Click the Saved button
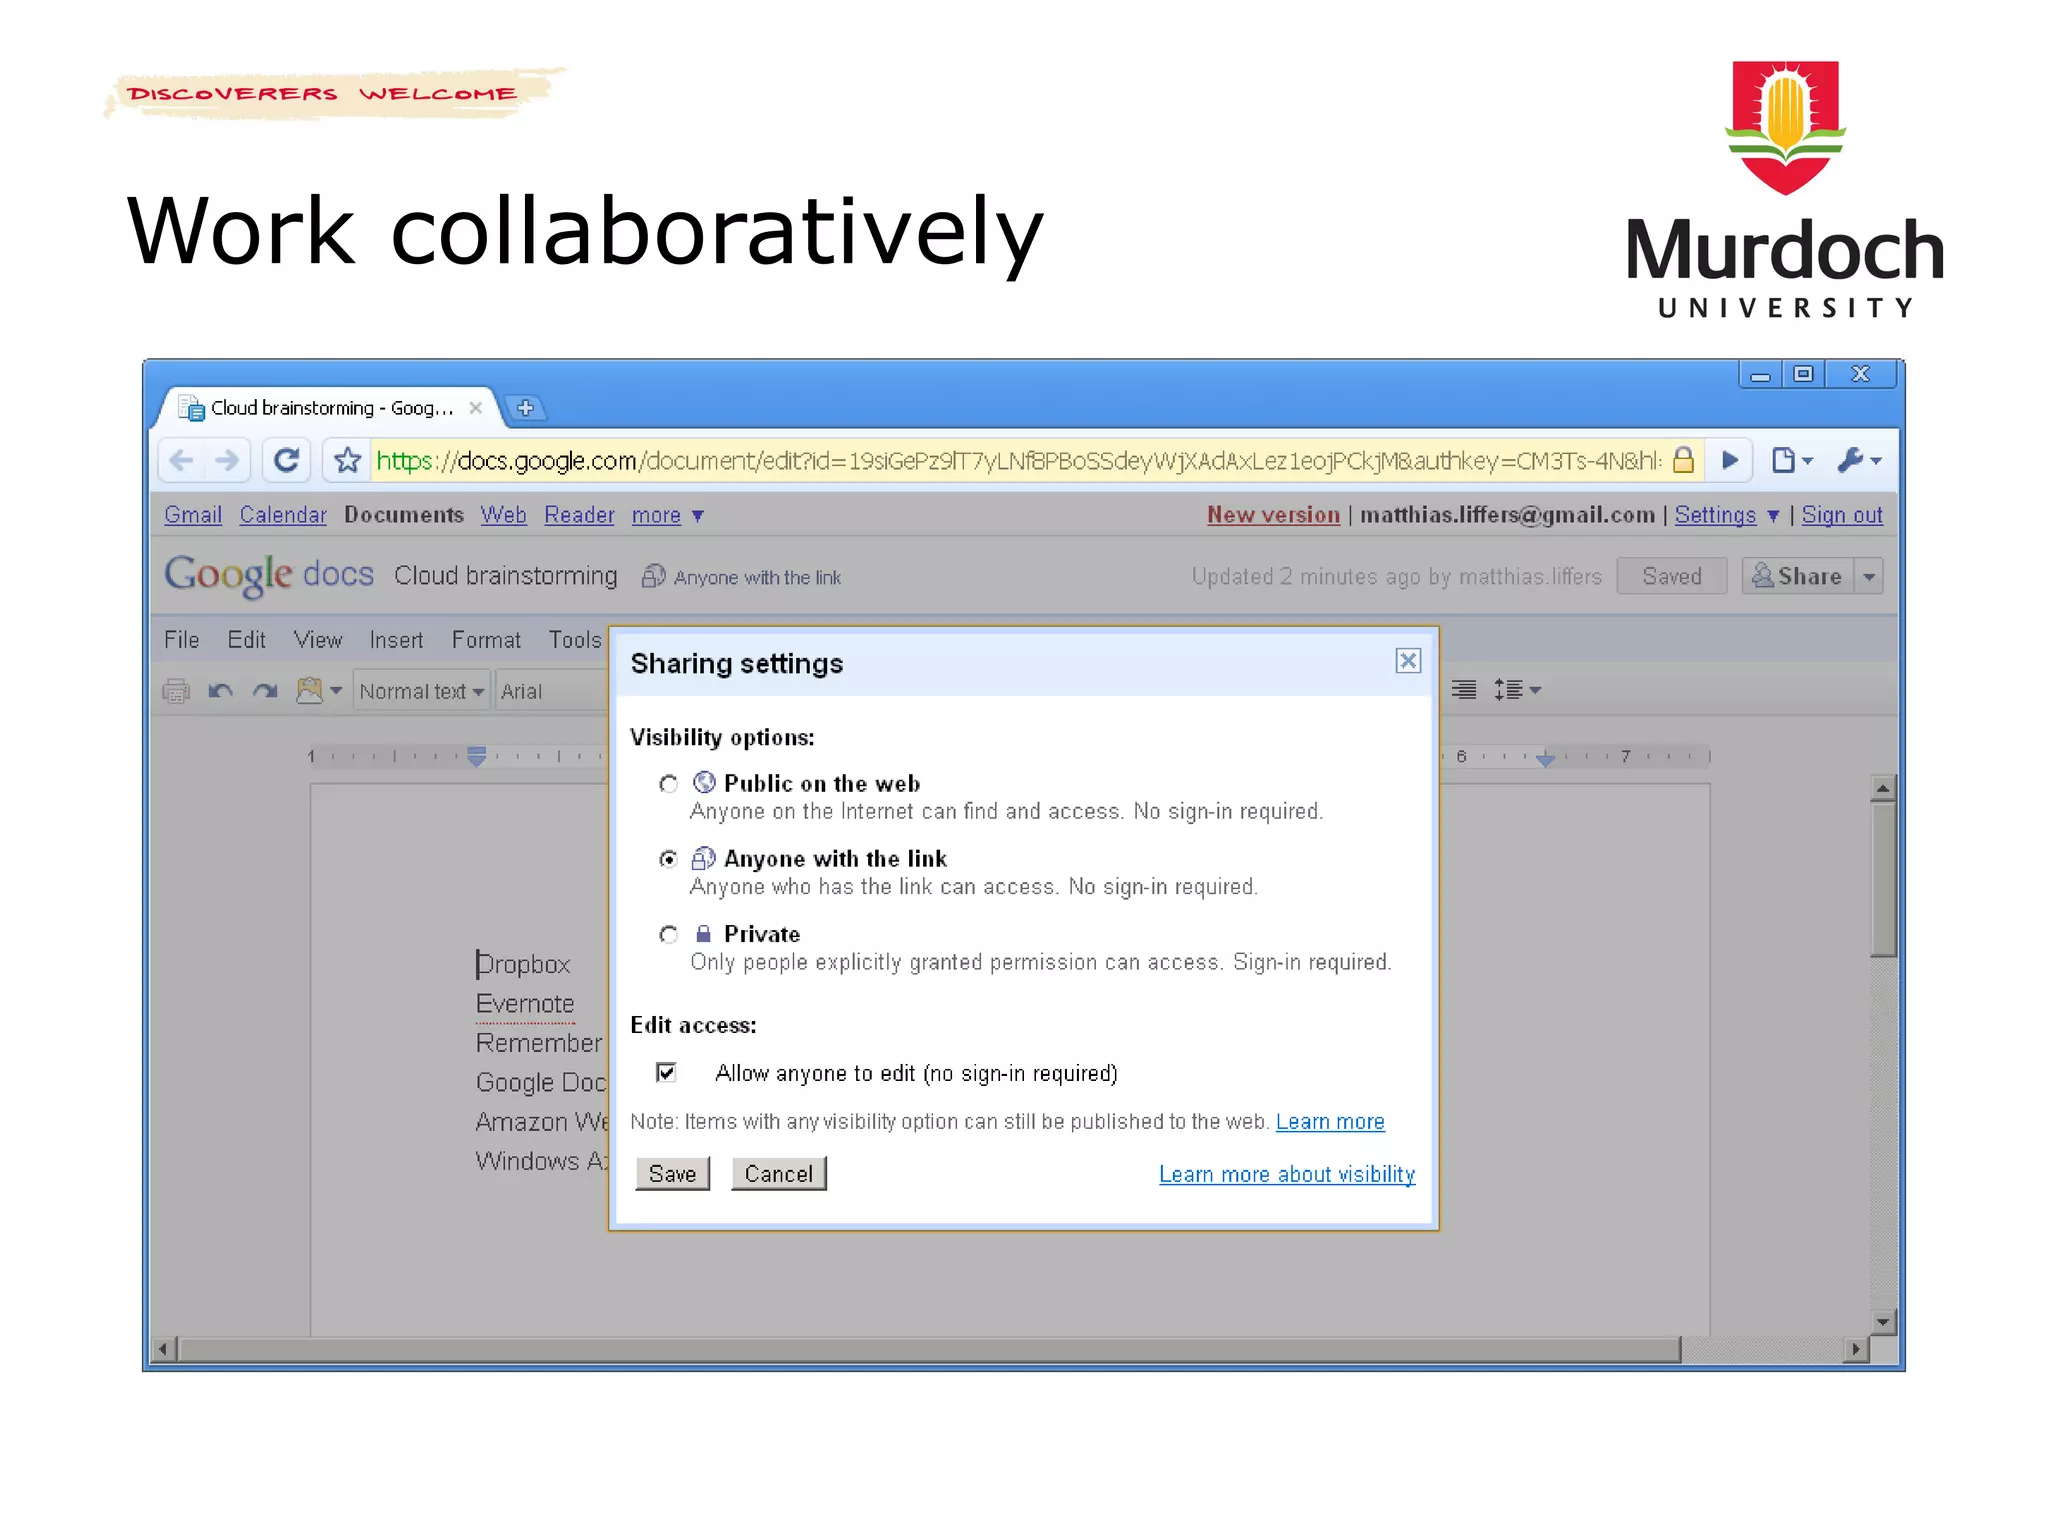The image size is (2048, 1536). click(1672, 577)
